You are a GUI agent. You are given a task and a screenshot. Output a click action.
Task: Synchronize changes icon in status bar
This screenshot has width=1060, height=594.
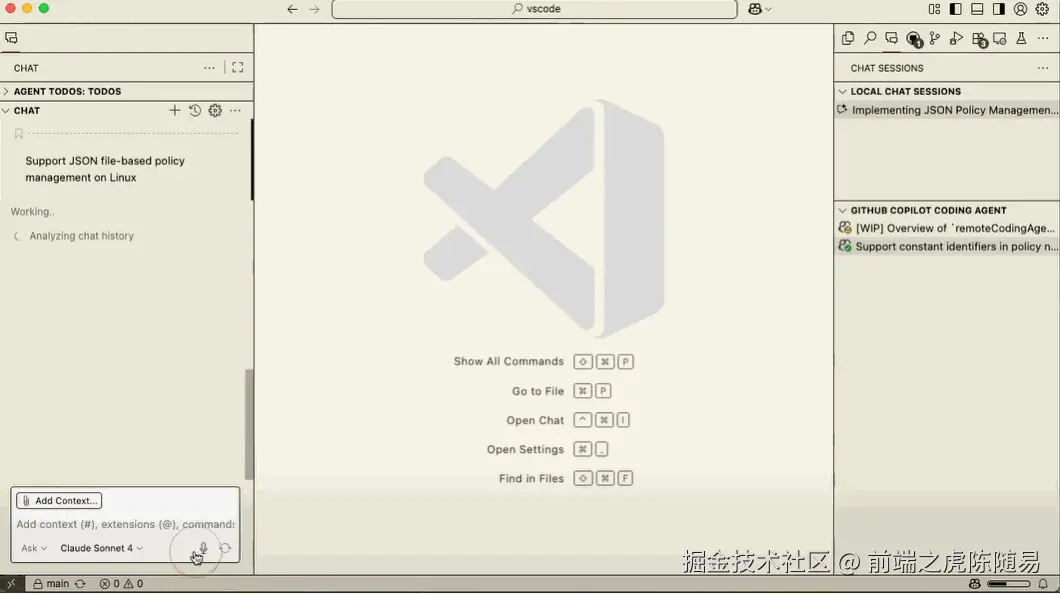tap(80, 584)
